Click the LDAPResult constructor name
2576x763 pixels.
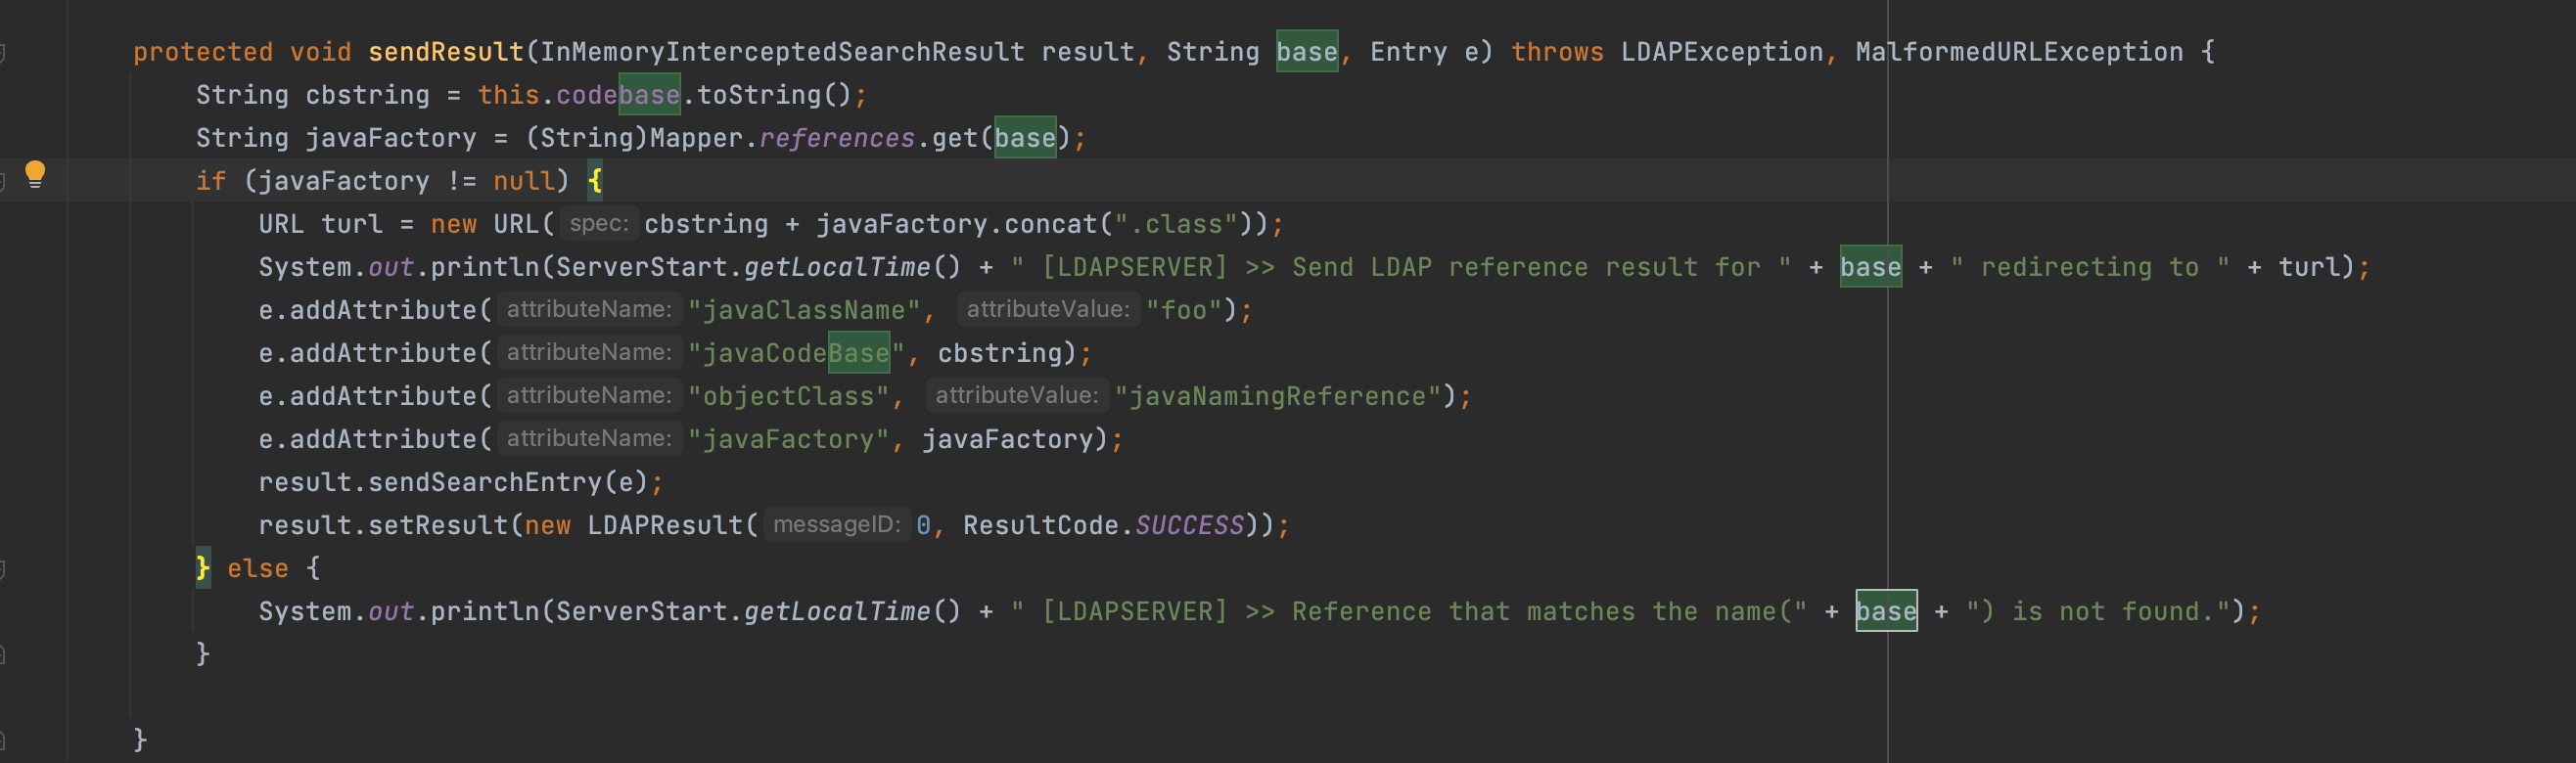tap(665, 525)
